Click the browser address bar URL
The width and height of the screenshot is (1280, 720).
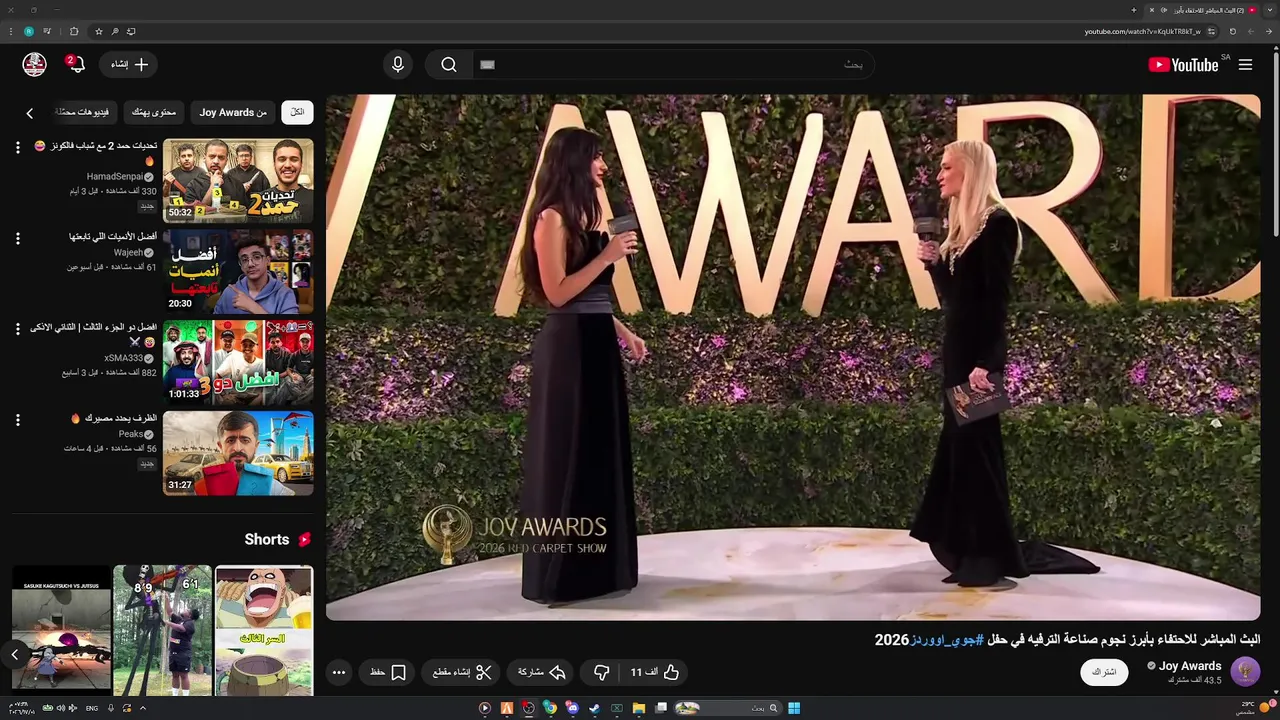tap(1142, 31)
